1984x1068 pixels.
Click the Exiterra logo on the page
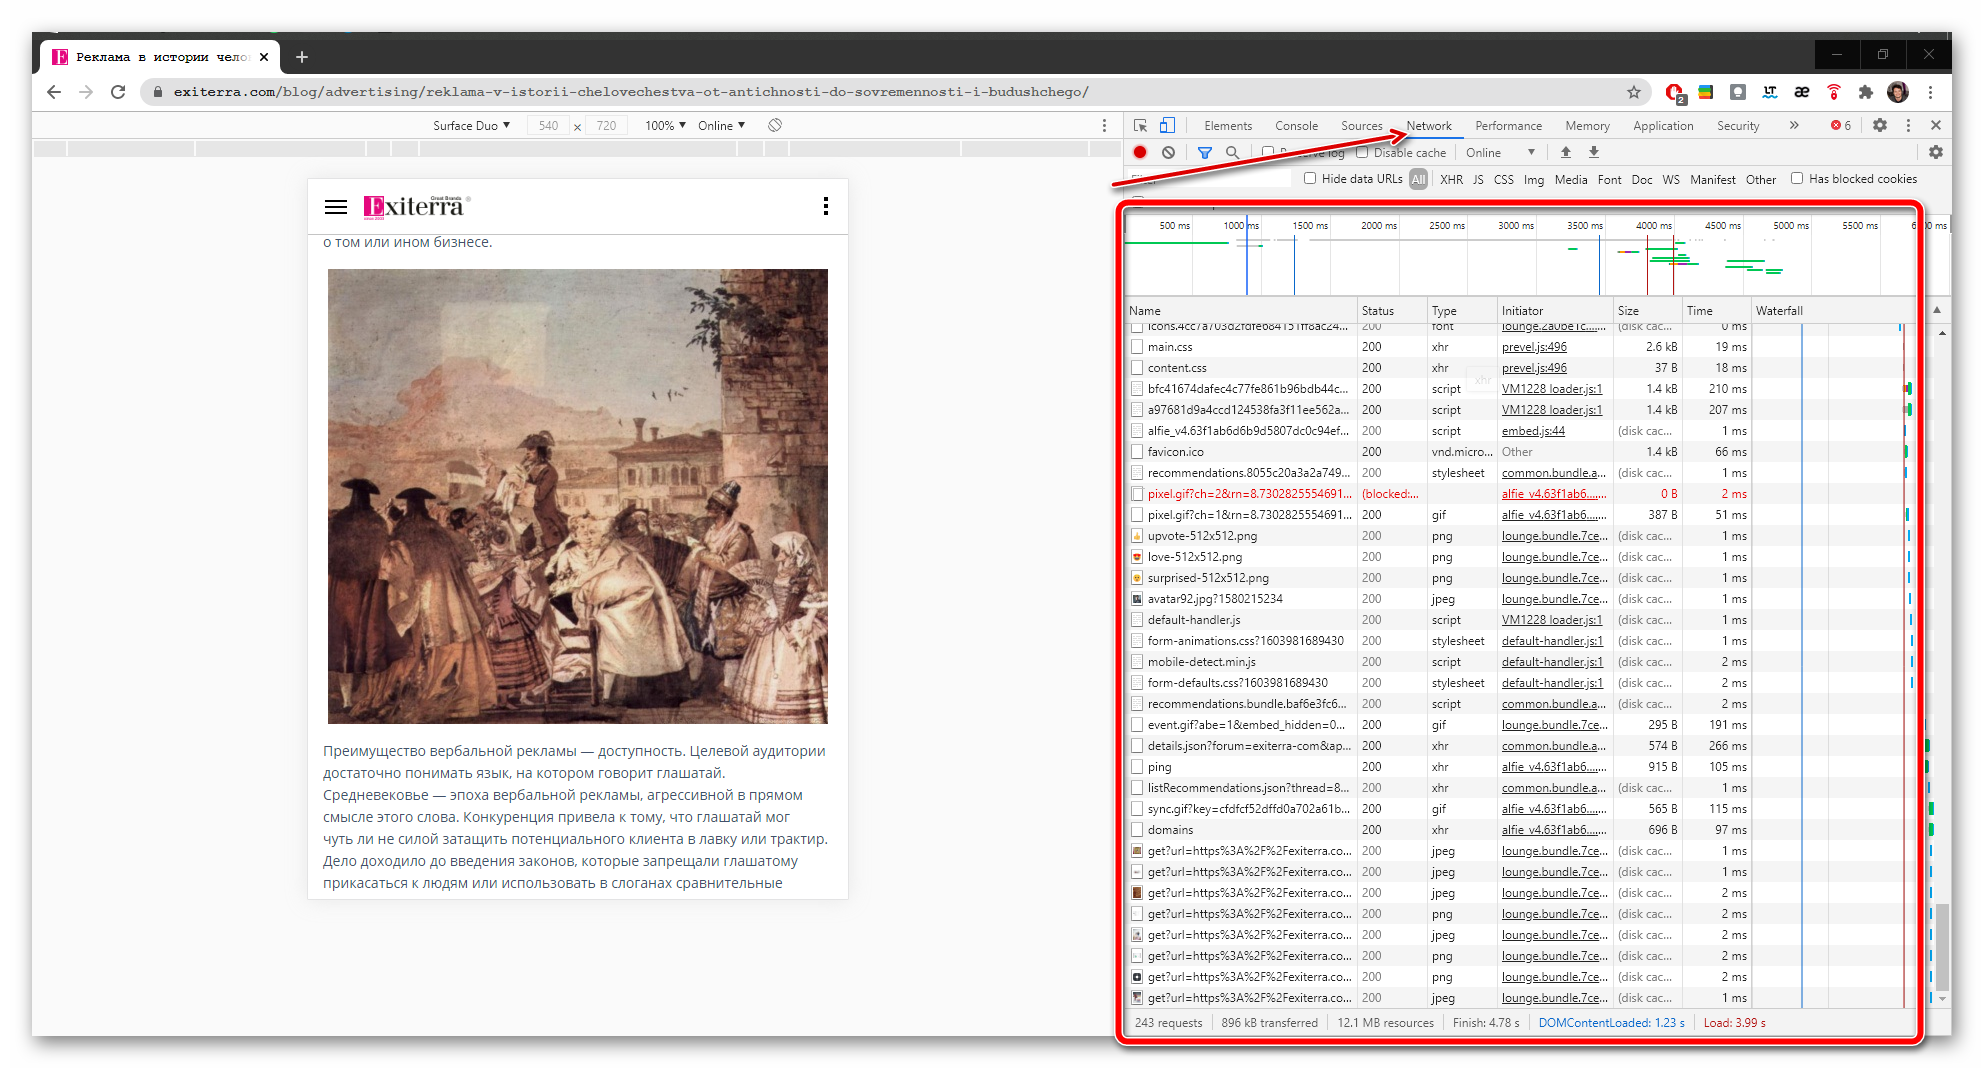[x=416, y=206]
